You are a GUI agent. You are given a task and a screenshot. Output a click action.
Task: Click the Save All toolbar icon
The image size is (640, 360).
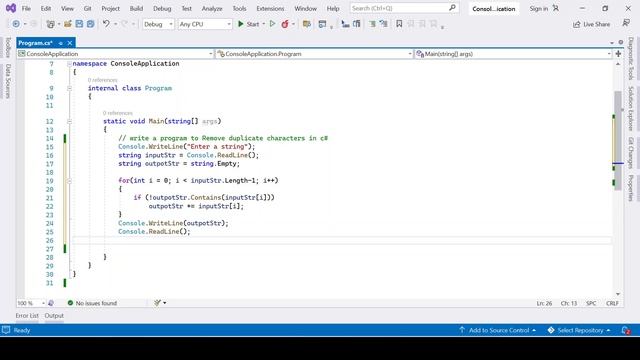[91, 24]
